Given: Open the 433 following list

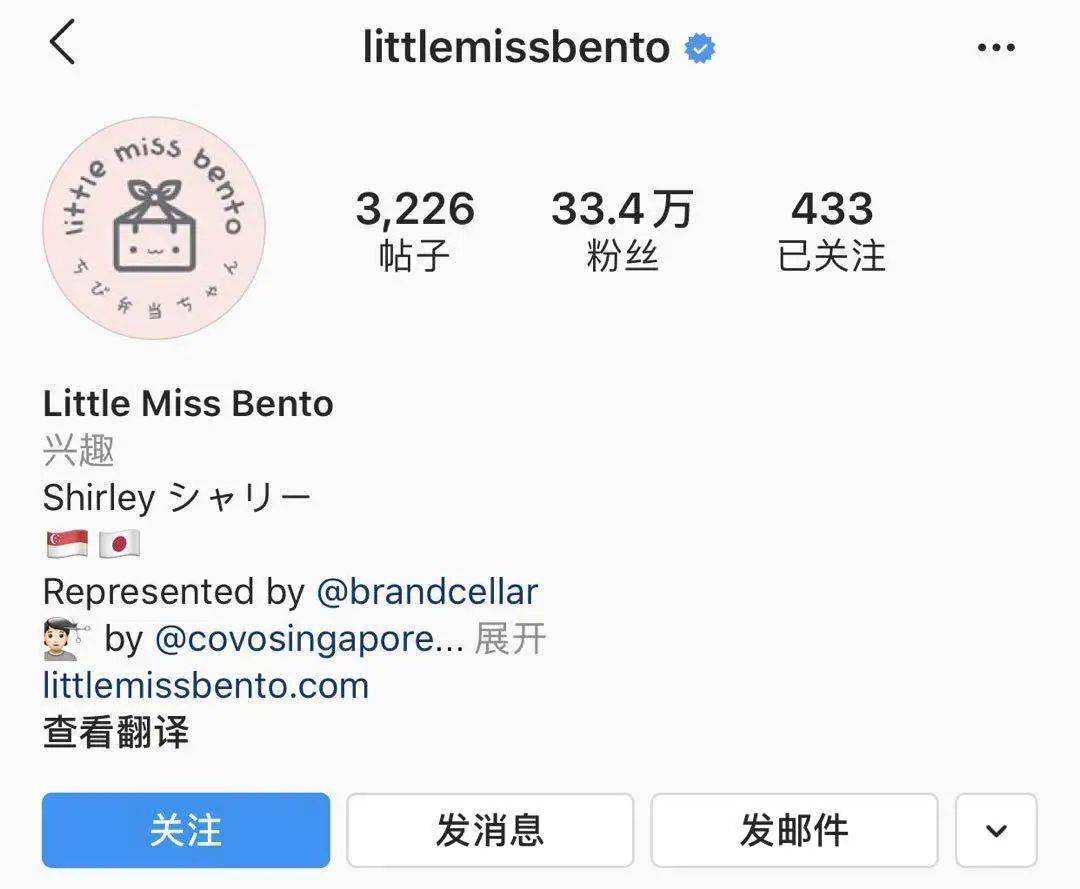Looking at the screenshot, I should 832,231.
